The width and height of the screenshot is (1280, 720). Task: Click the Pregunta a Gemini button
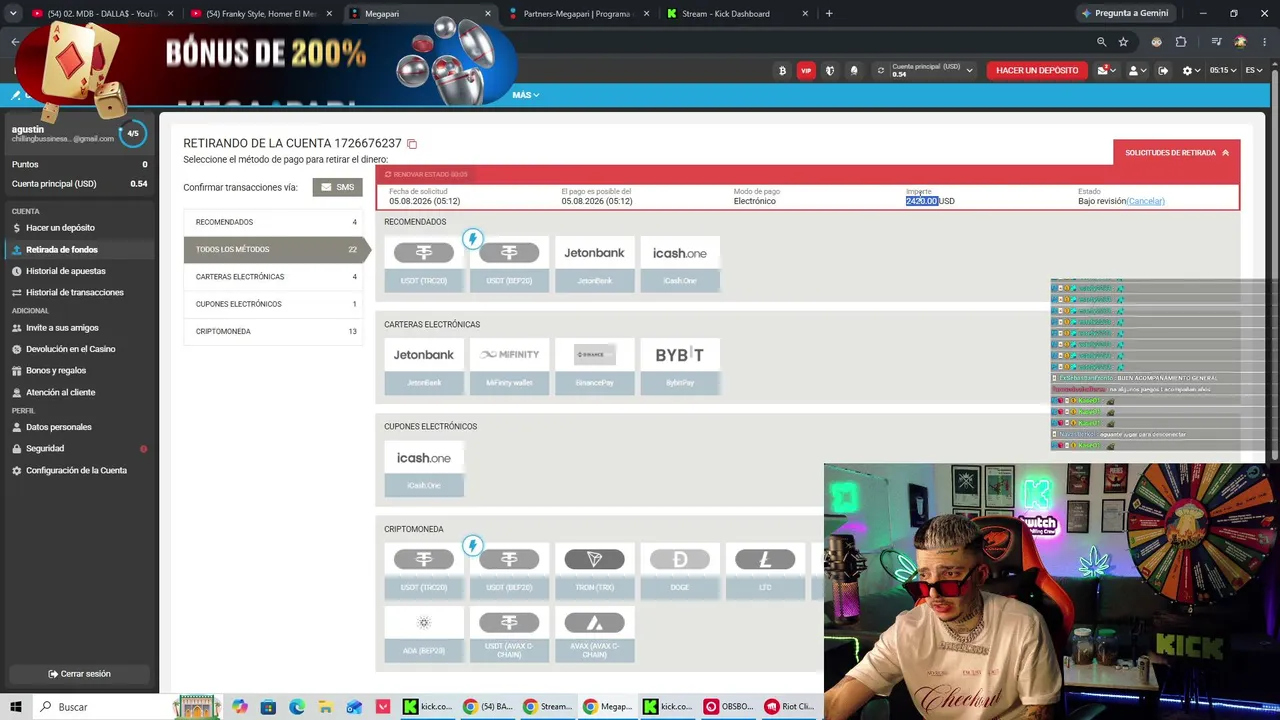tap(1124, 14)
